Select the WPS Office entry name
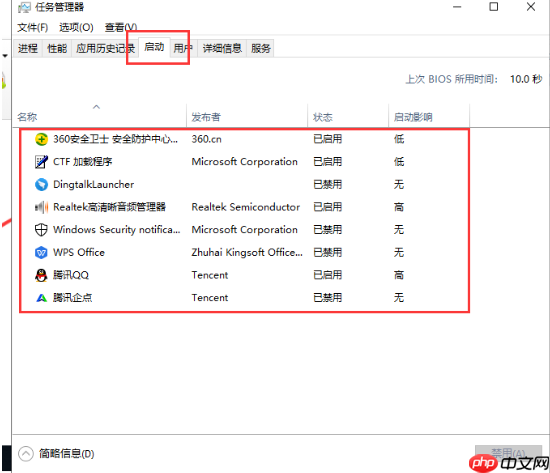Screen dimensions: 550x473 79,252
